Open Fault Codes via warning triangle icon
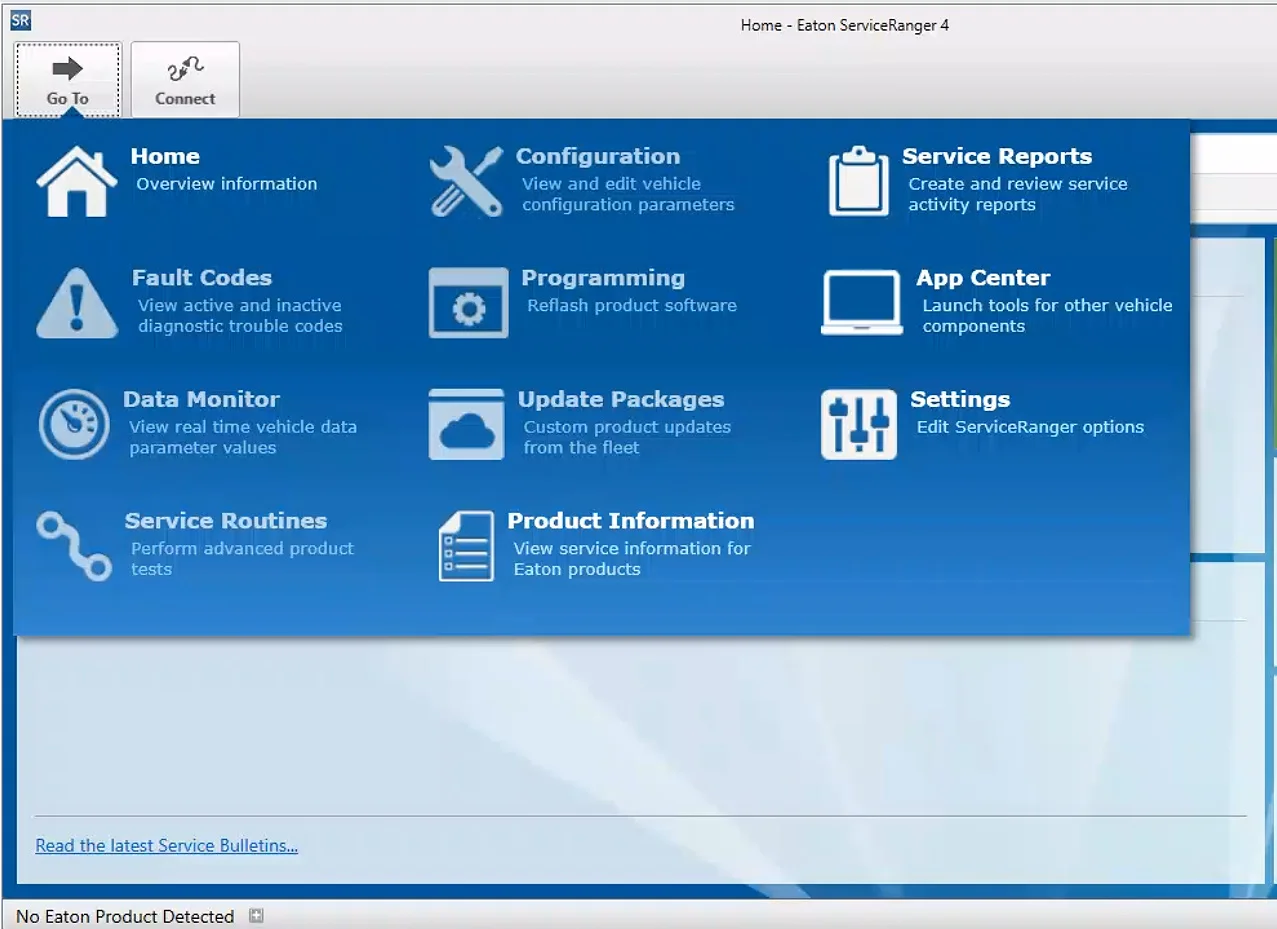This screenshot has height=929, width=1277. (x=77, y=304)
